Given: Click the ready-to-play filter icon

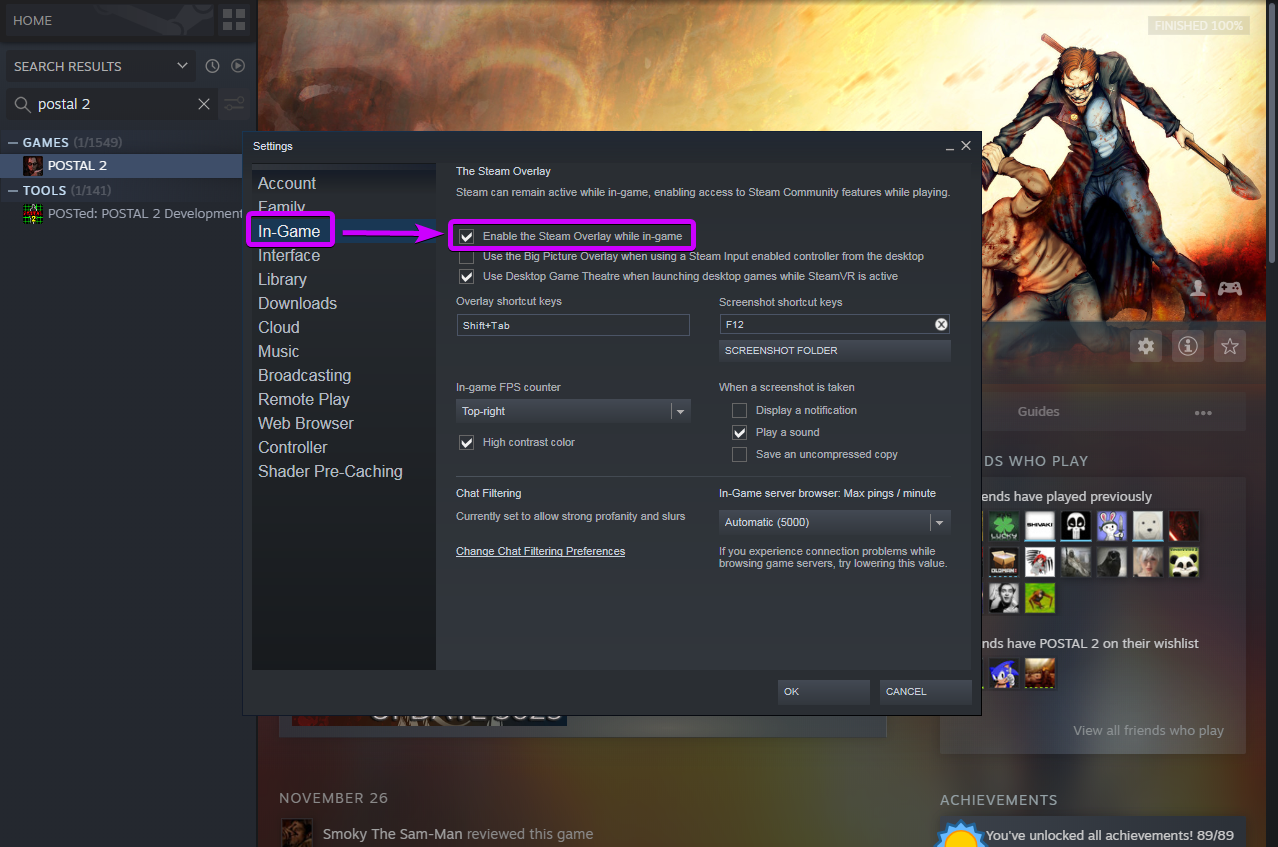Looking at the screenshot, I should 238,66.
